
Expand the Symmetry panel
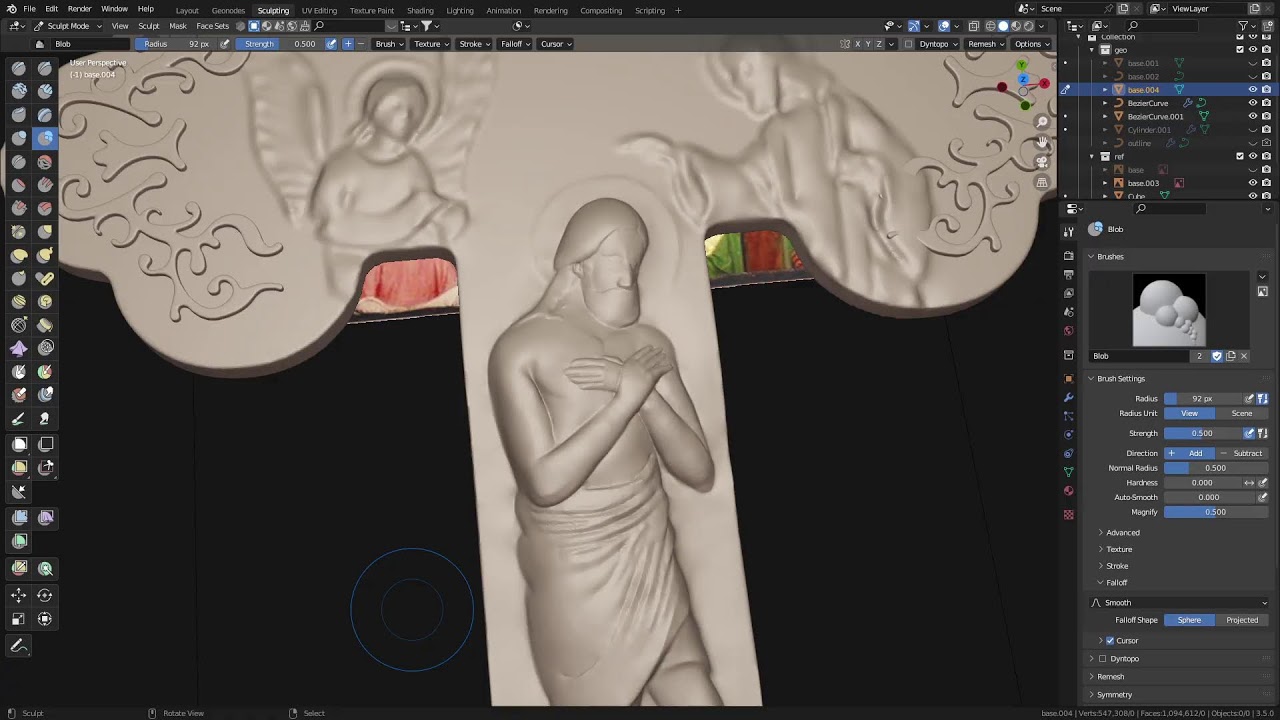1113,695
